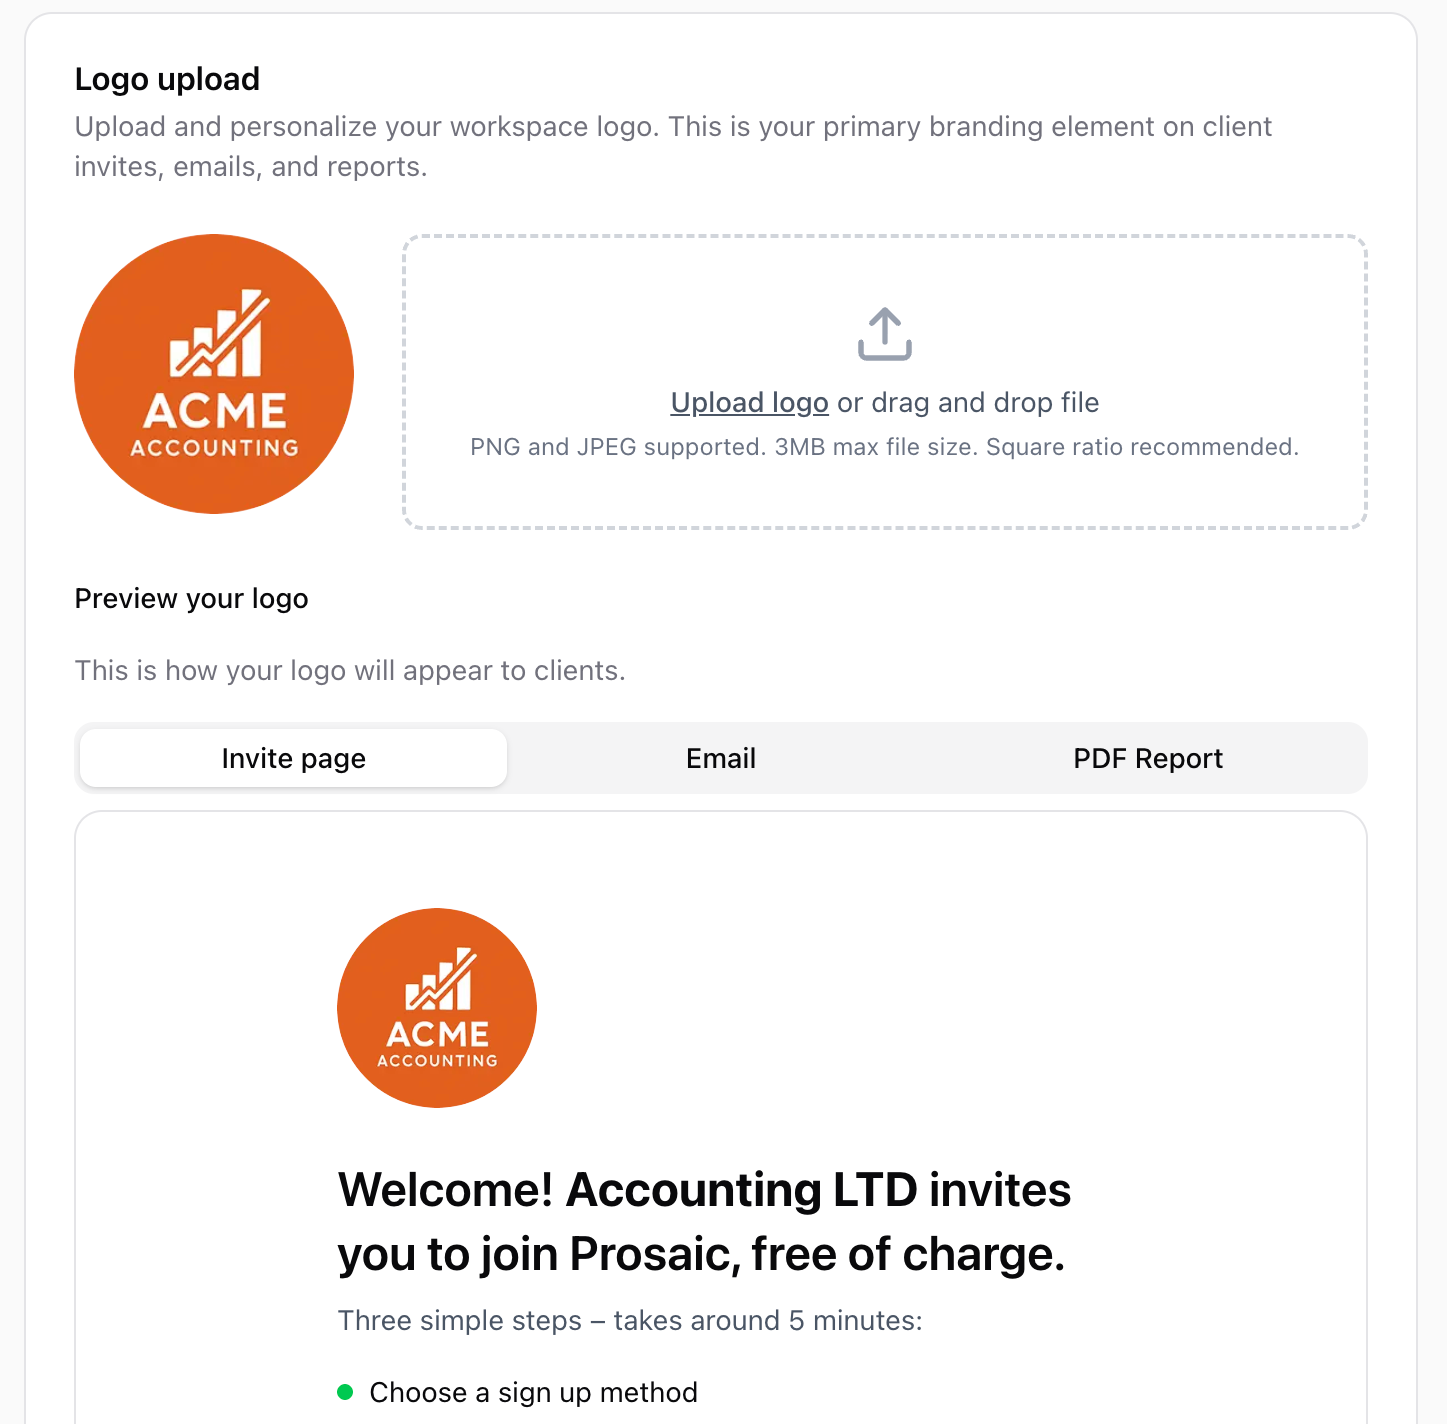Click the 'Welcome! Accounting LTD invites' headline line
Image resolution: width=1447 pixels, height=1424 pixels.
click(x=704, y=1190)
